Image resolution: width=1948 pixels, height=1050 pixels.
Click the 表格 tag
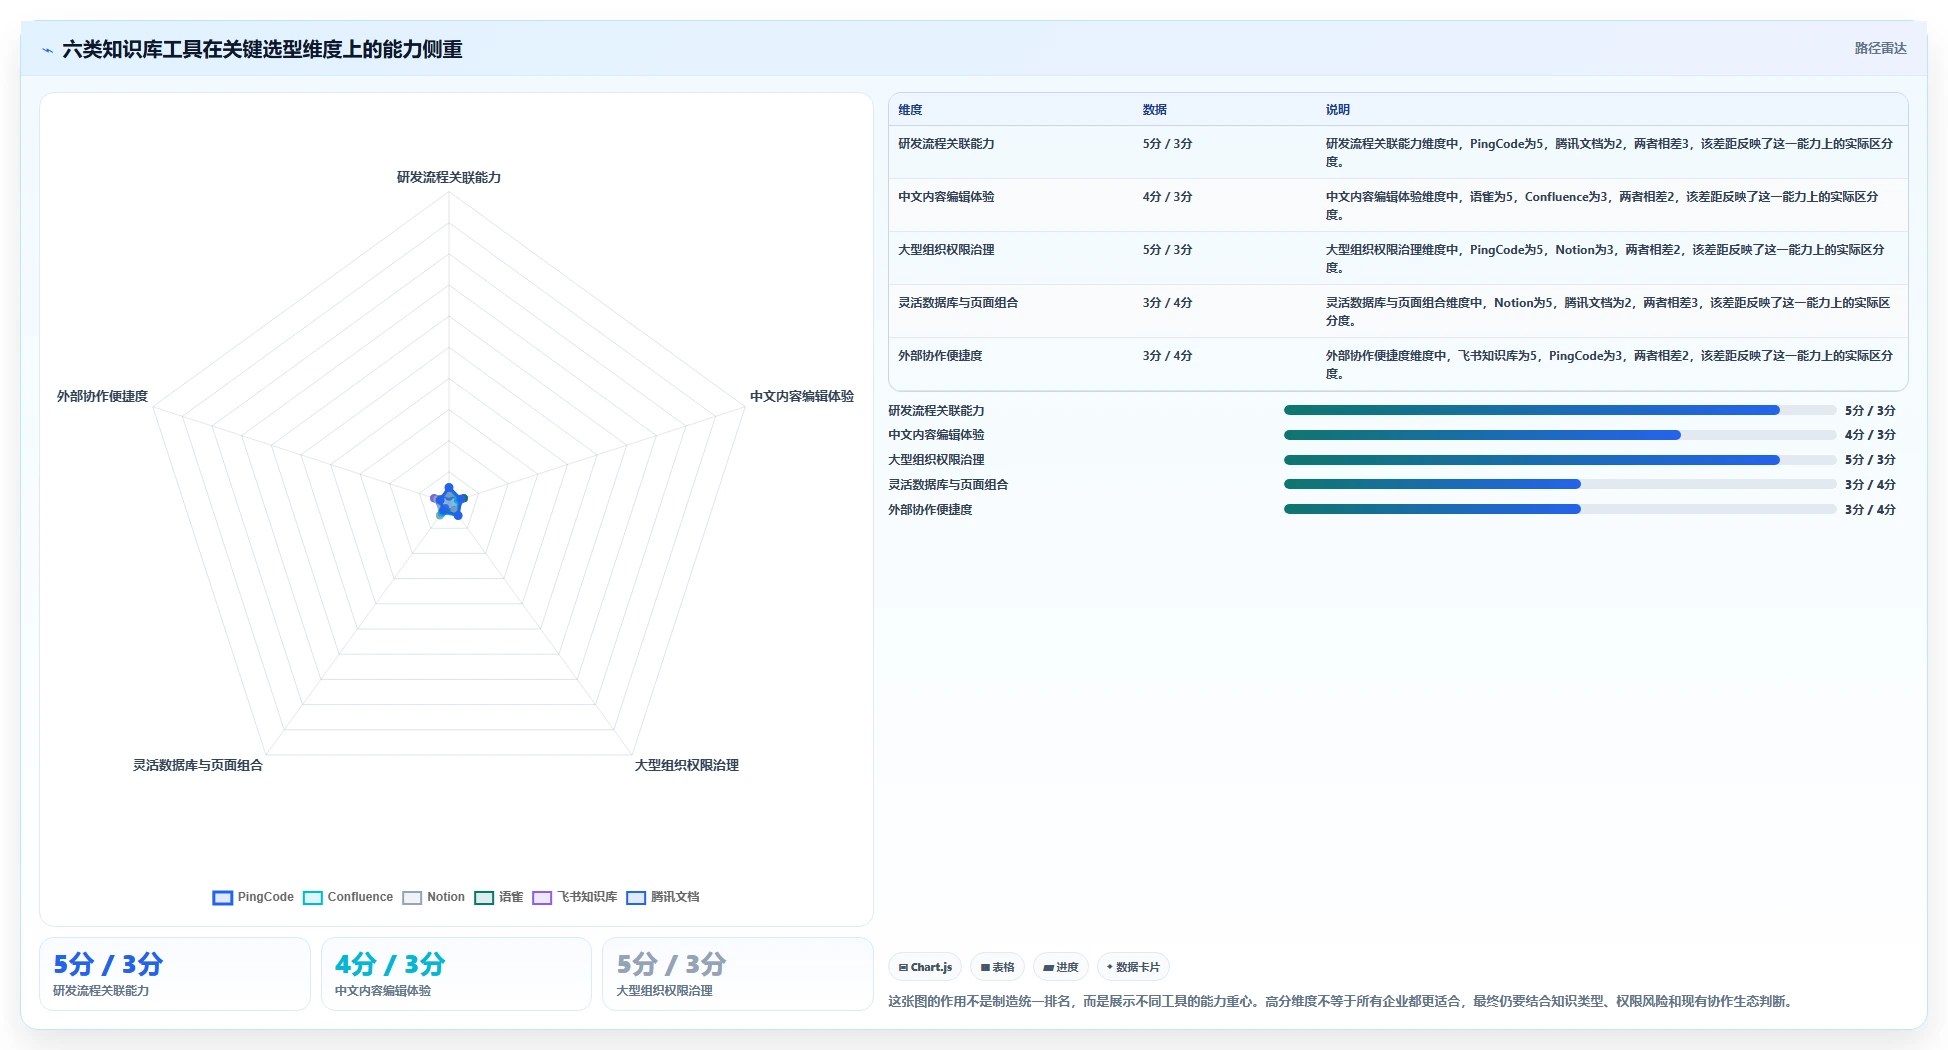click(x=997, y=967)
